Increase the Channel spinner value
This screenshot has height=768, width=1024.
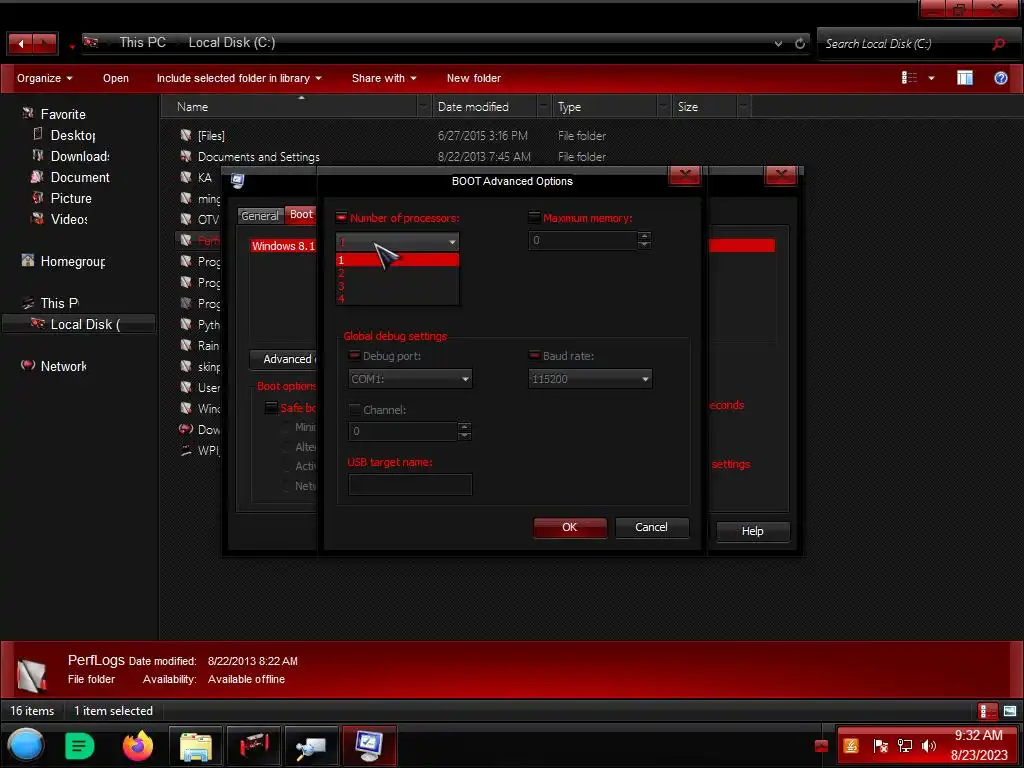(x=464, y=426)
